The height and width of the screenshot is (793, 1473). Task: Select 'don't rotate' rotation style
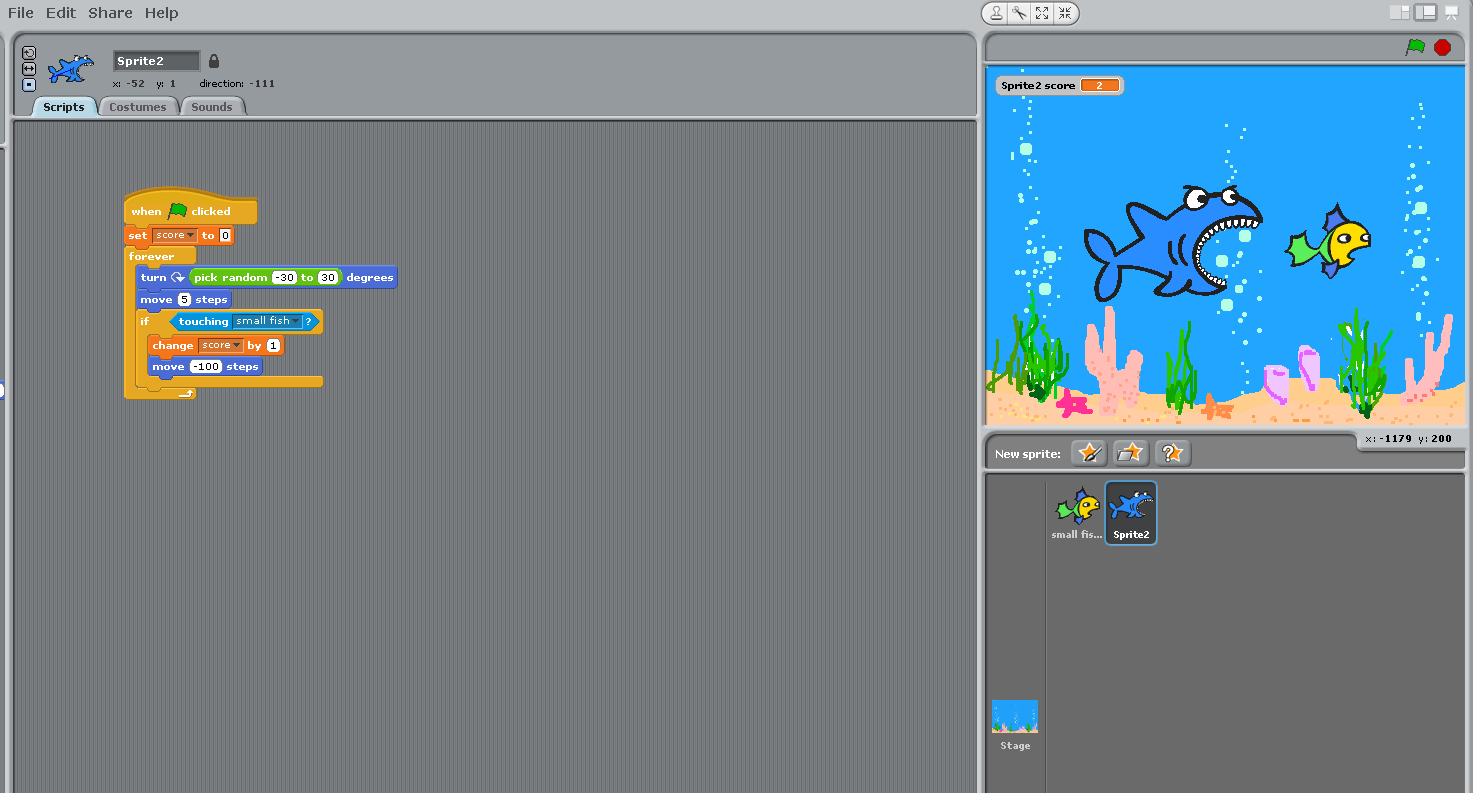29,84
